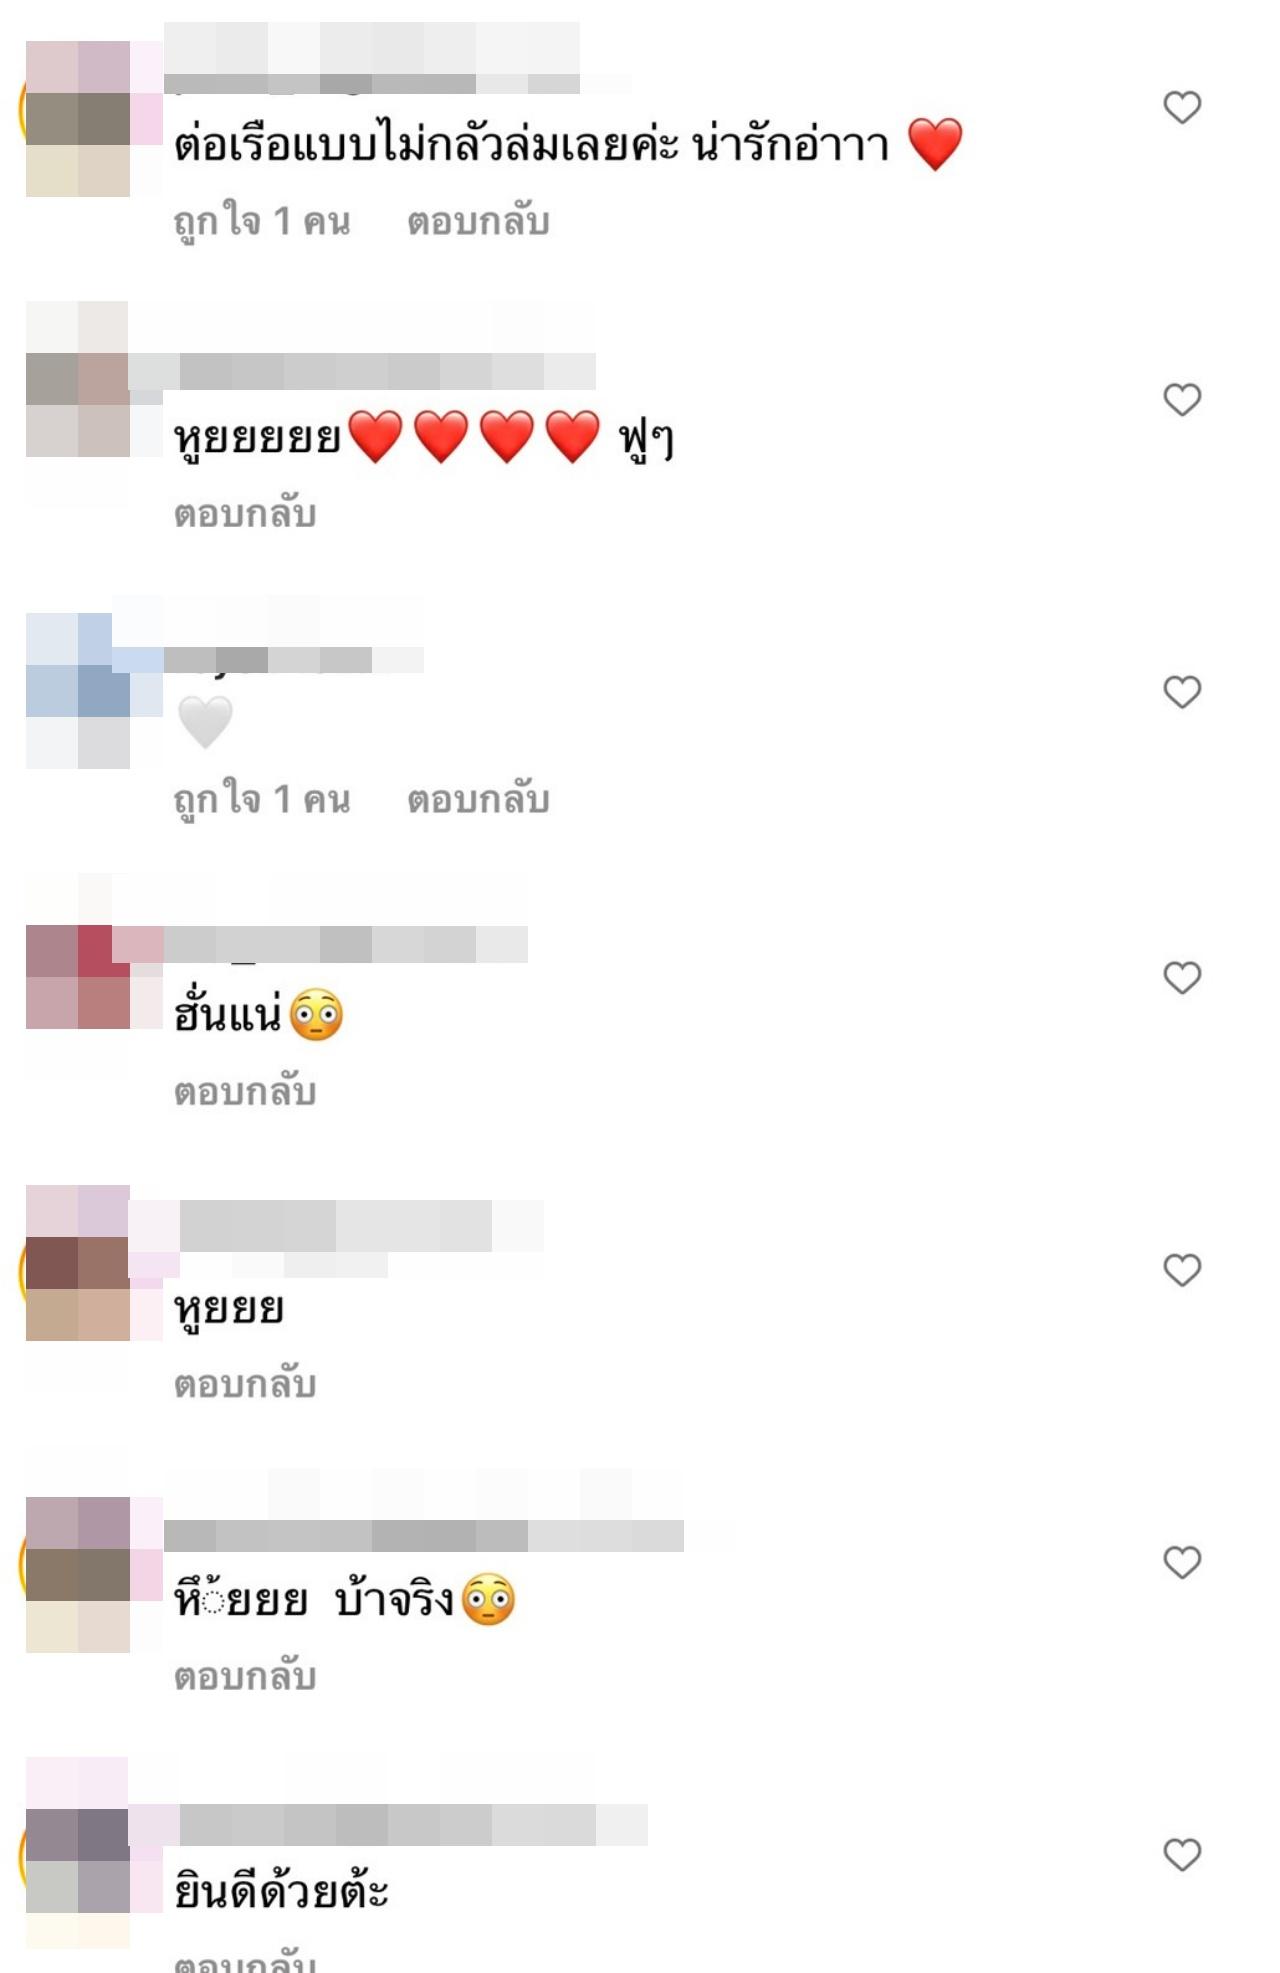Image resolution: width=1280 pixels, height=1973 pixels.
Task: Open first commenter's profile picture
Action: tap(78, 118)
